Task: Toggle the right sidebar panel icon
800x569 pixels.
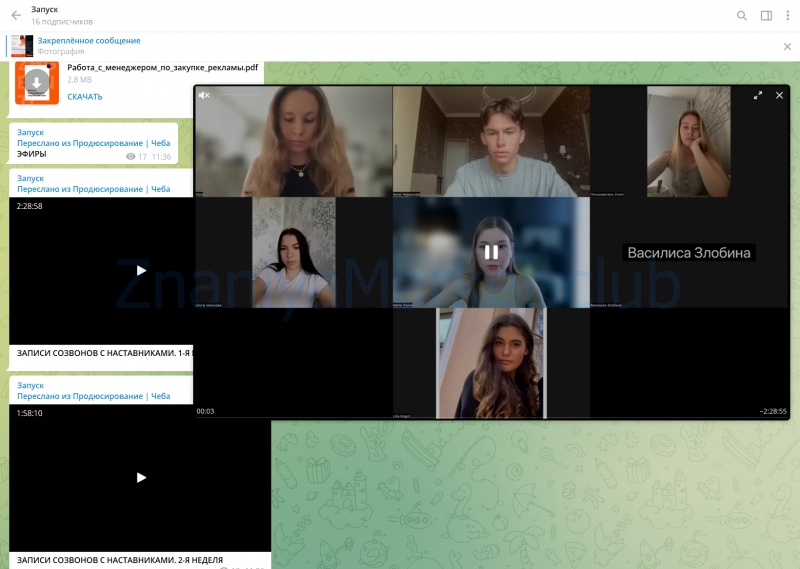Action: (766, 15)
